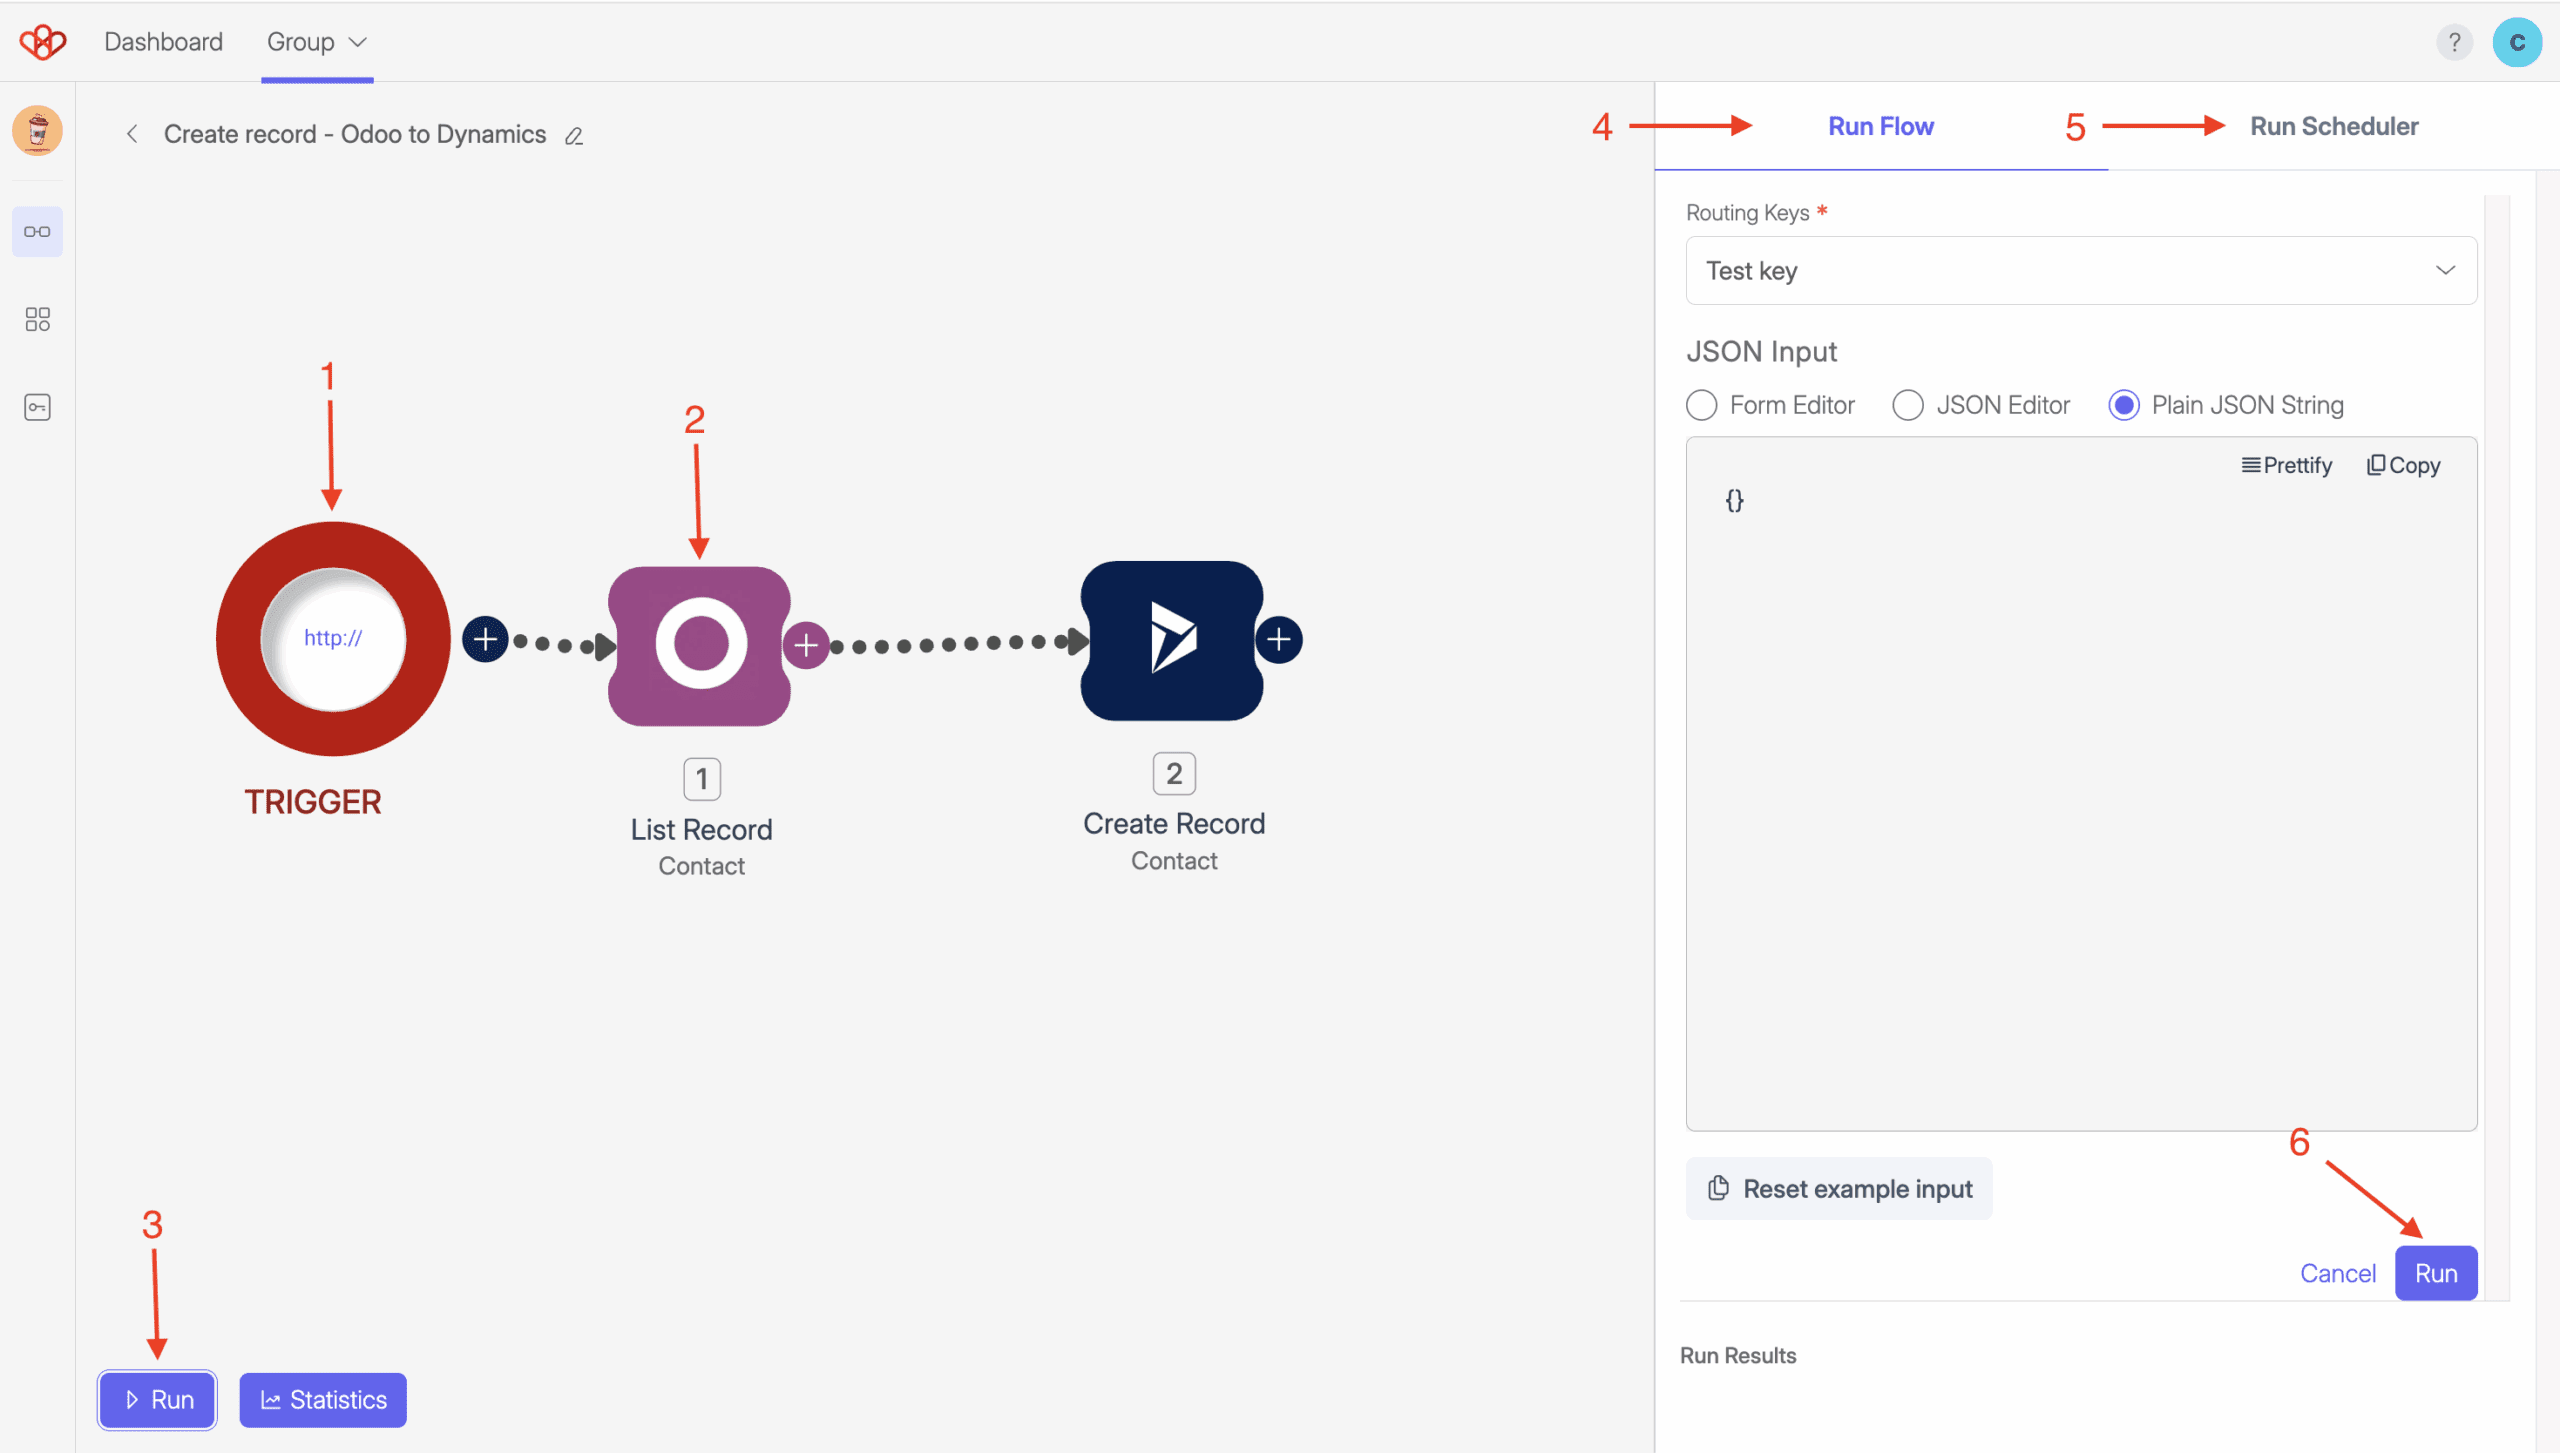Go to Dashboard
Image resolution: width=2560 pixels, height=1453 pixels.
pyautogui.click(x=163, y=42)
